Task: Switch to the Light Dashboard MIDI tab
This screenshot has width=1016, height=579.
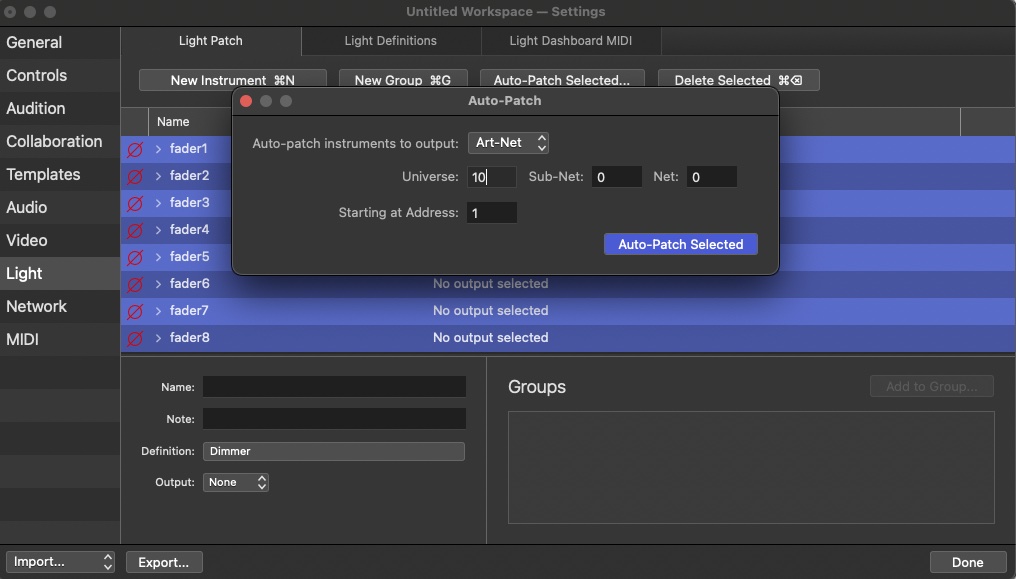Action: pos(570,41)
